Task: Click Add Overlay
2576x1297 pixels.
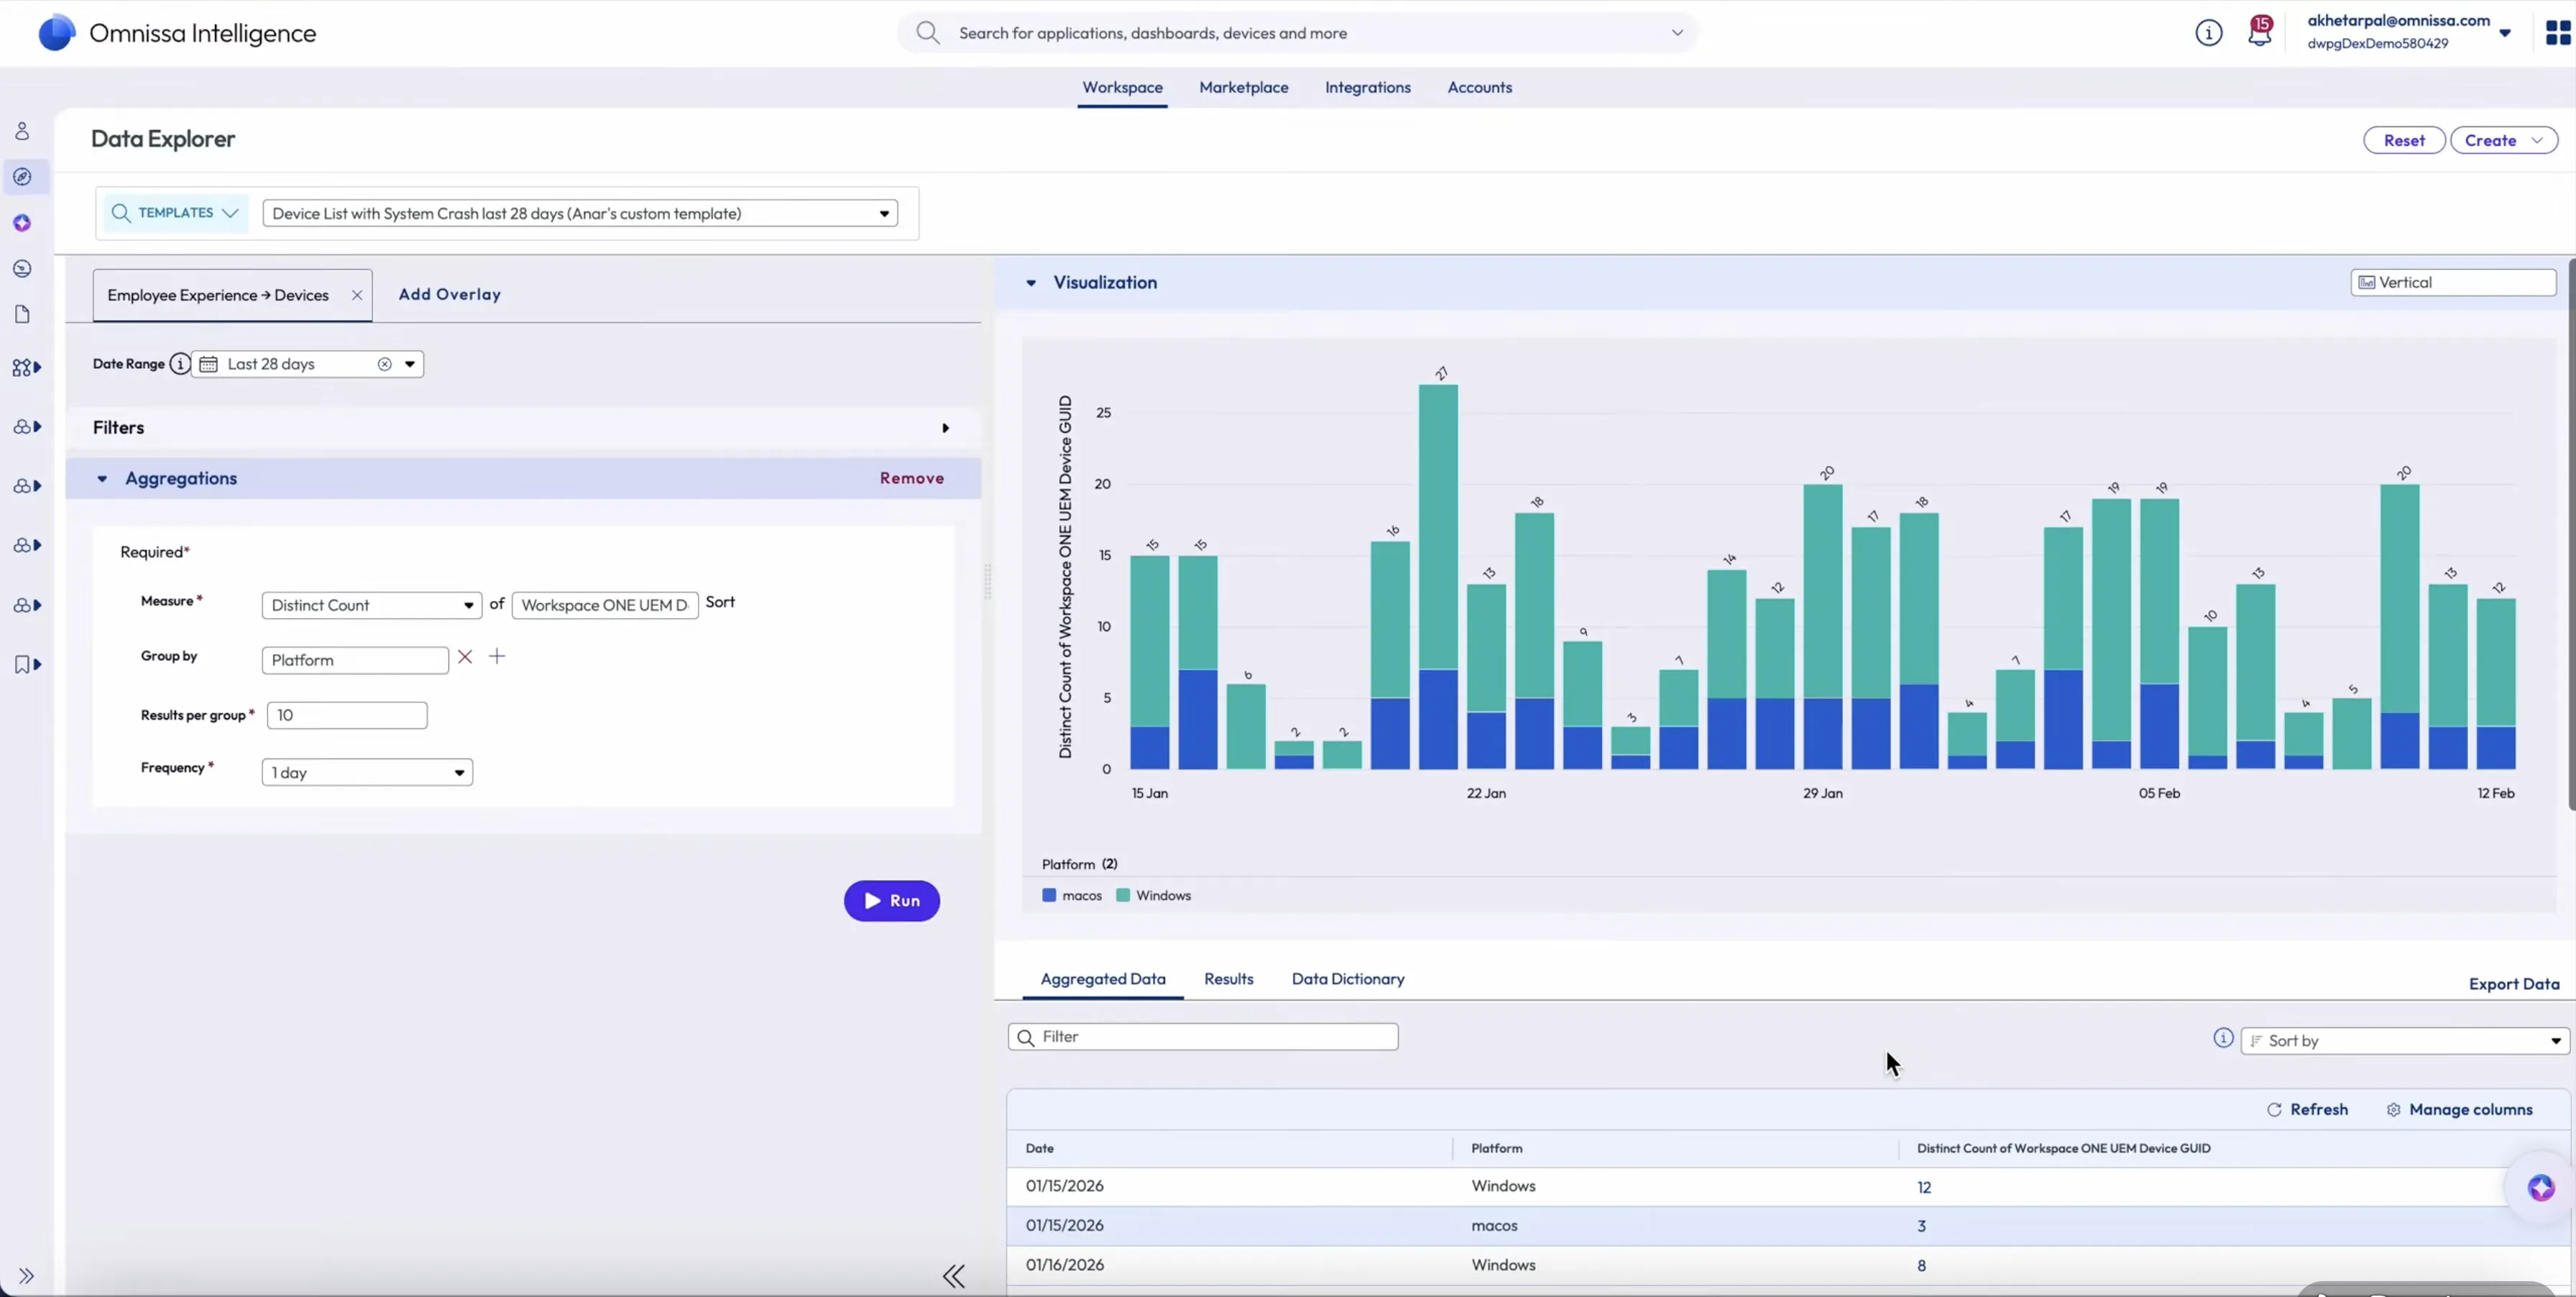Action: tap(450, 295)
